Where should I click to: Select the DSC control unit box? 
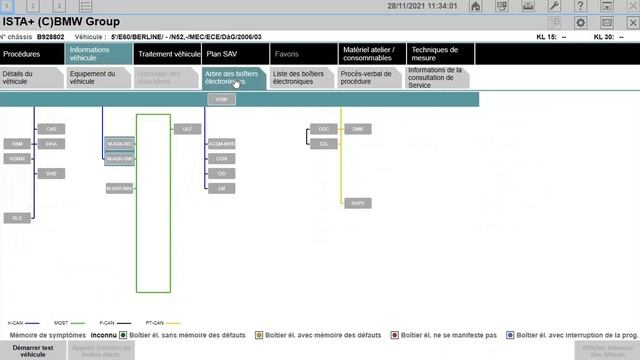(324, 129)
